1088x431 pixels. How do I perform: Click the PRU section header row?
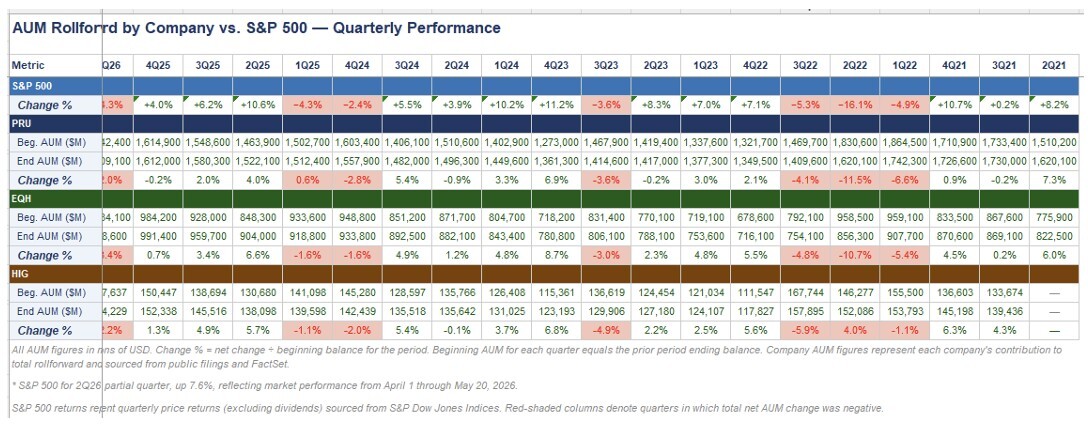pos(544,124)
